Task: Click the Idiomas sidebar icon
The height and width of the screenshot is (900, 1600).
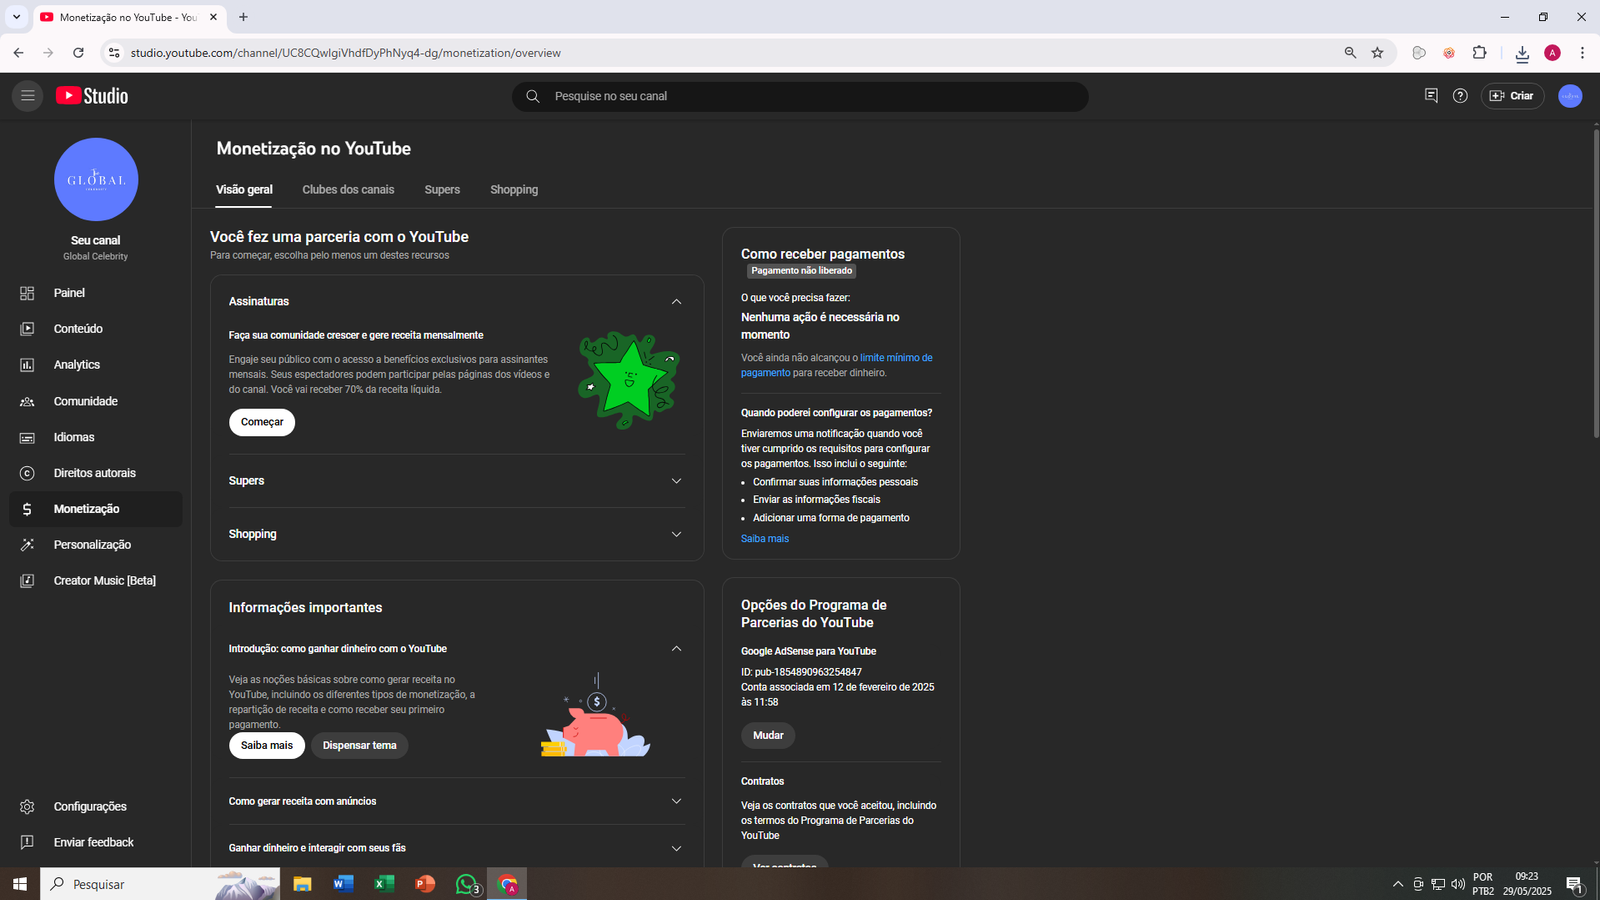Action: pos(27,437)
